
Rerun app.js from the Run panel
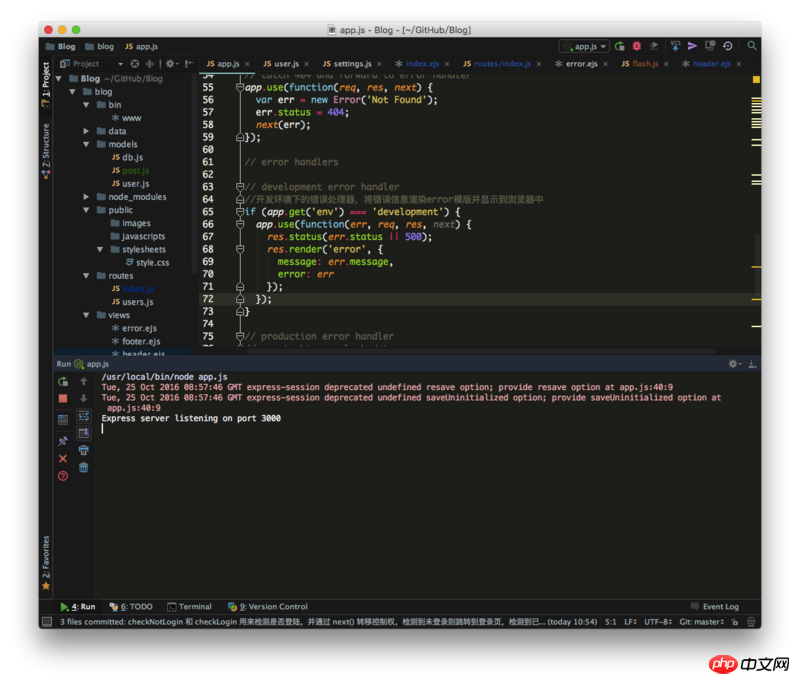63,381
